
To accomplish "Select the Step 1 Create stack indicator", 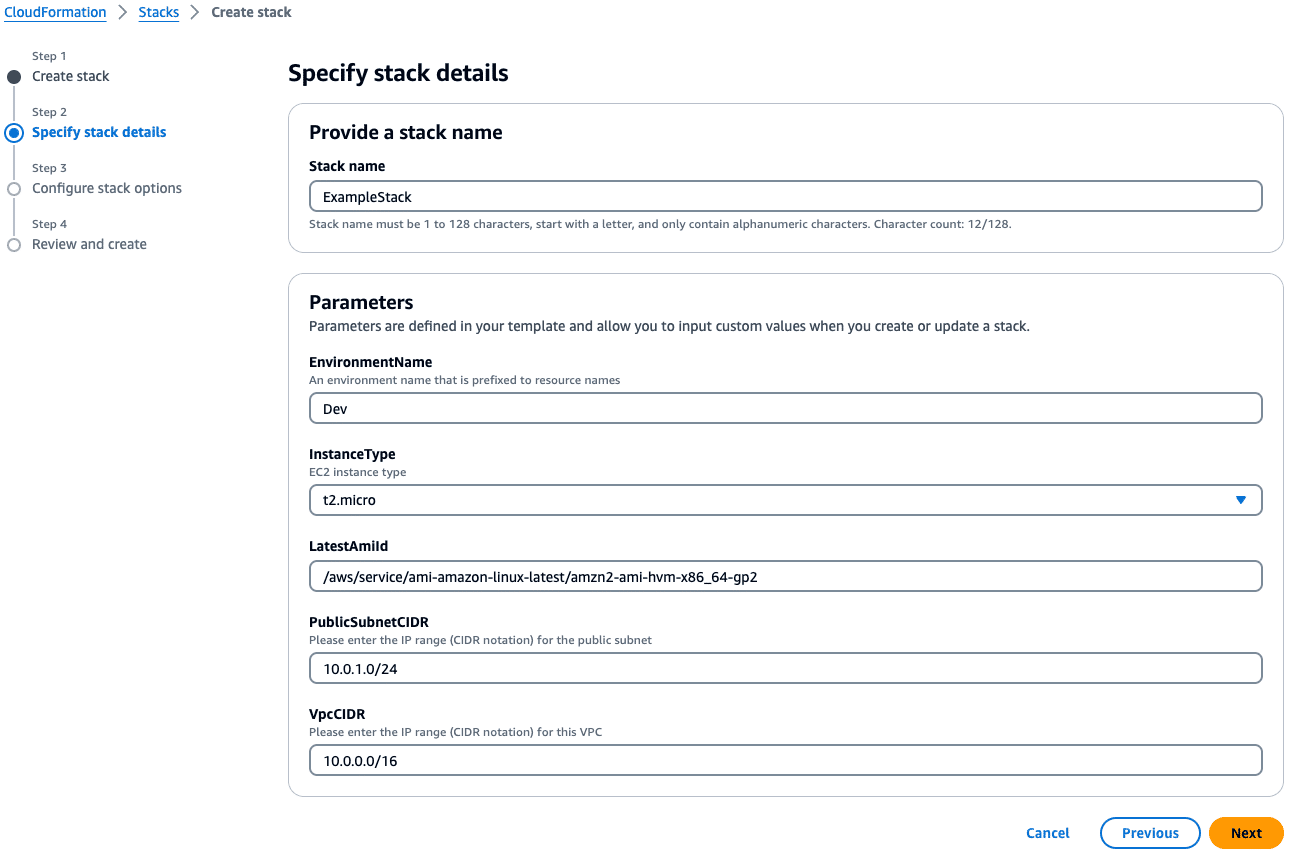I will (13, 76).
